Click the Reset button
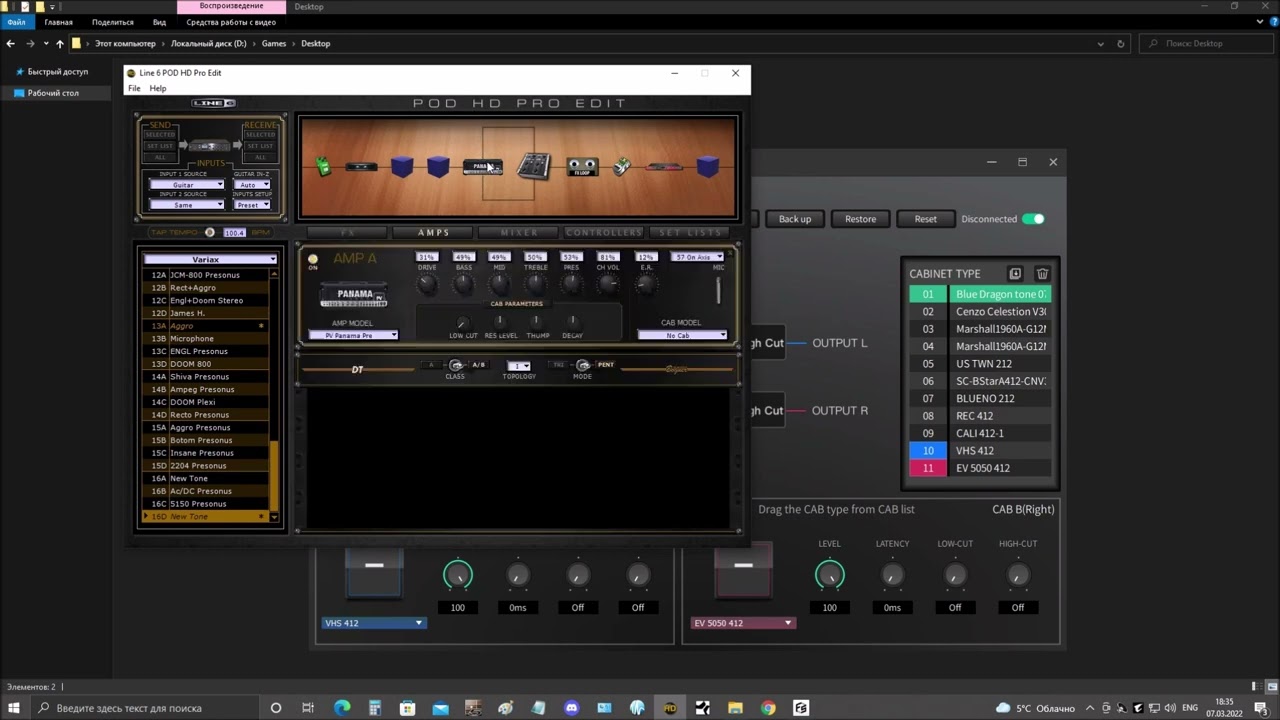This screenshot has height=720, width=1280. 925,219
